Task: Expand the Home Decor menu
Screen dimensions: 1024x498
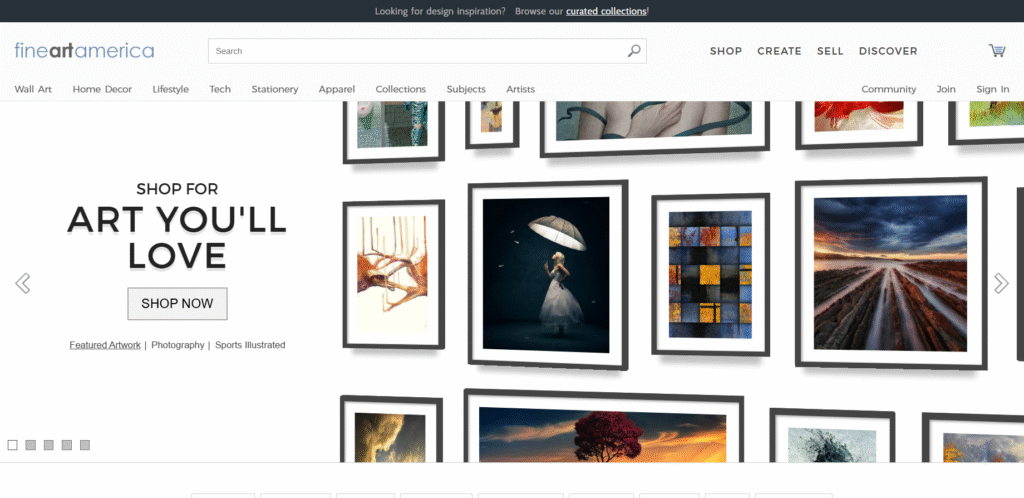Action: tap(102, 89)
